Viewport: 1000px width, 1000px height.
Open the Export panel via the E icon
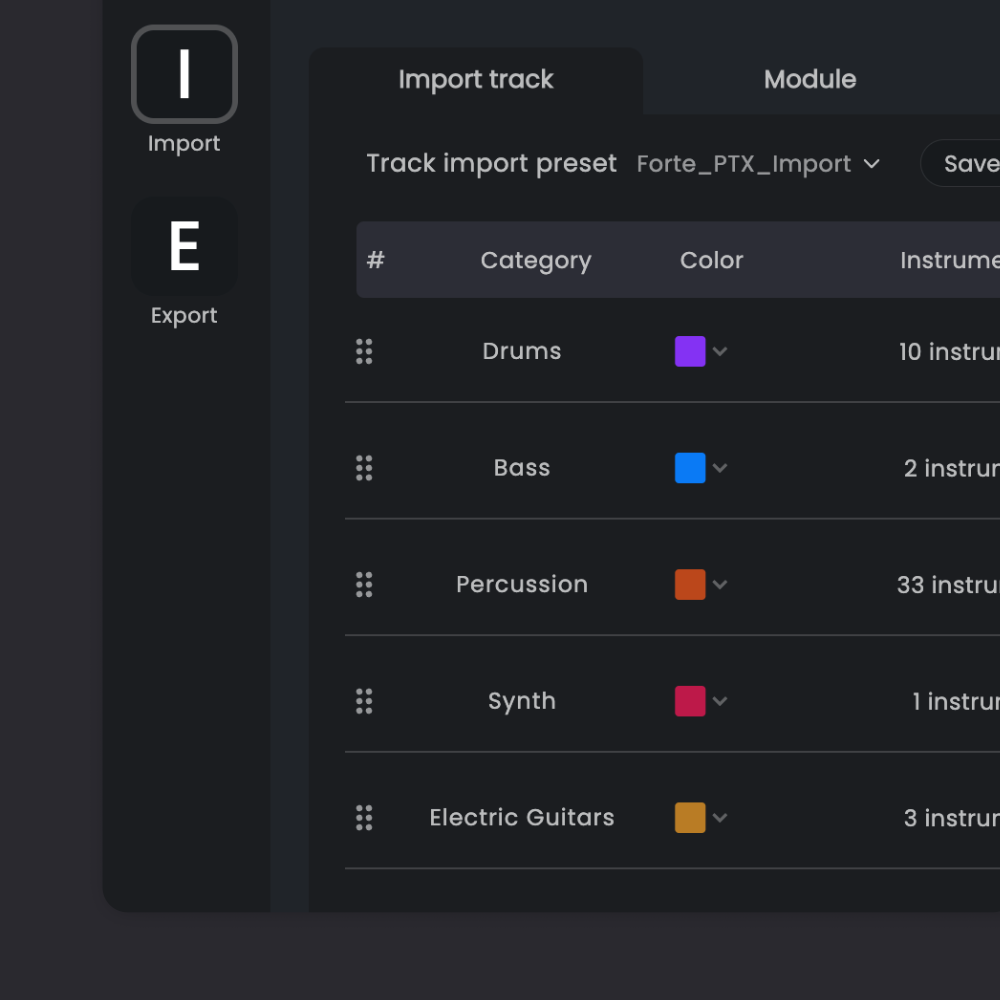pyautogui.click(x=184, y=246)
